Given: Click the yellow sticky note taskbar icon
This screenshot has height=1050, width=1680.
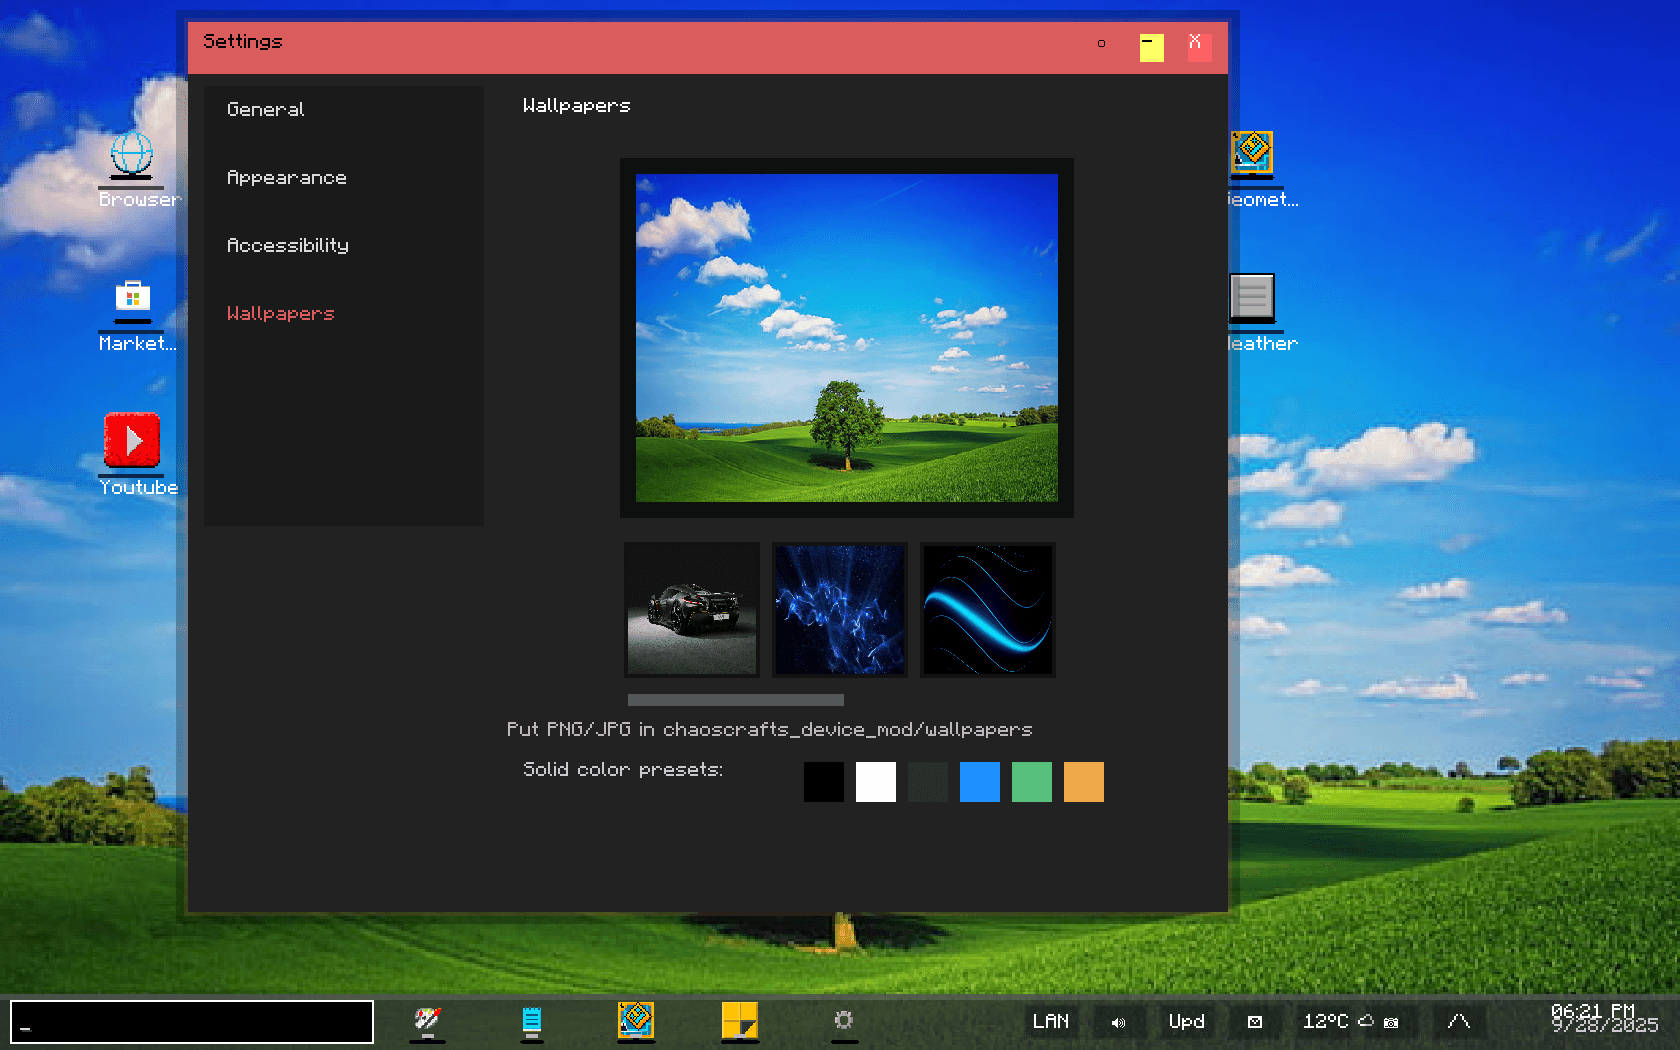Looking at the screenshot, I should click(740, 1021).
